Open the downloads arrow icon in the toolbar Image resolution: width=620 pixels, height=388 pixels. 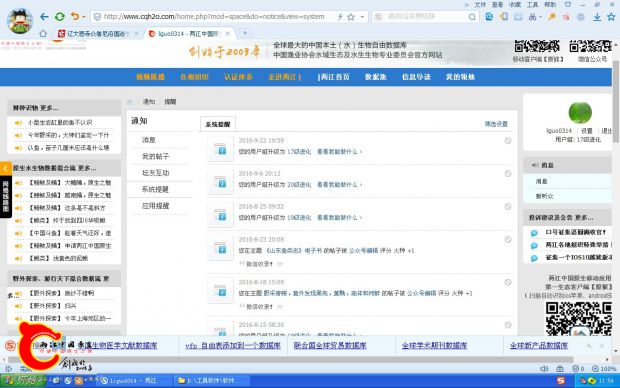597,17
